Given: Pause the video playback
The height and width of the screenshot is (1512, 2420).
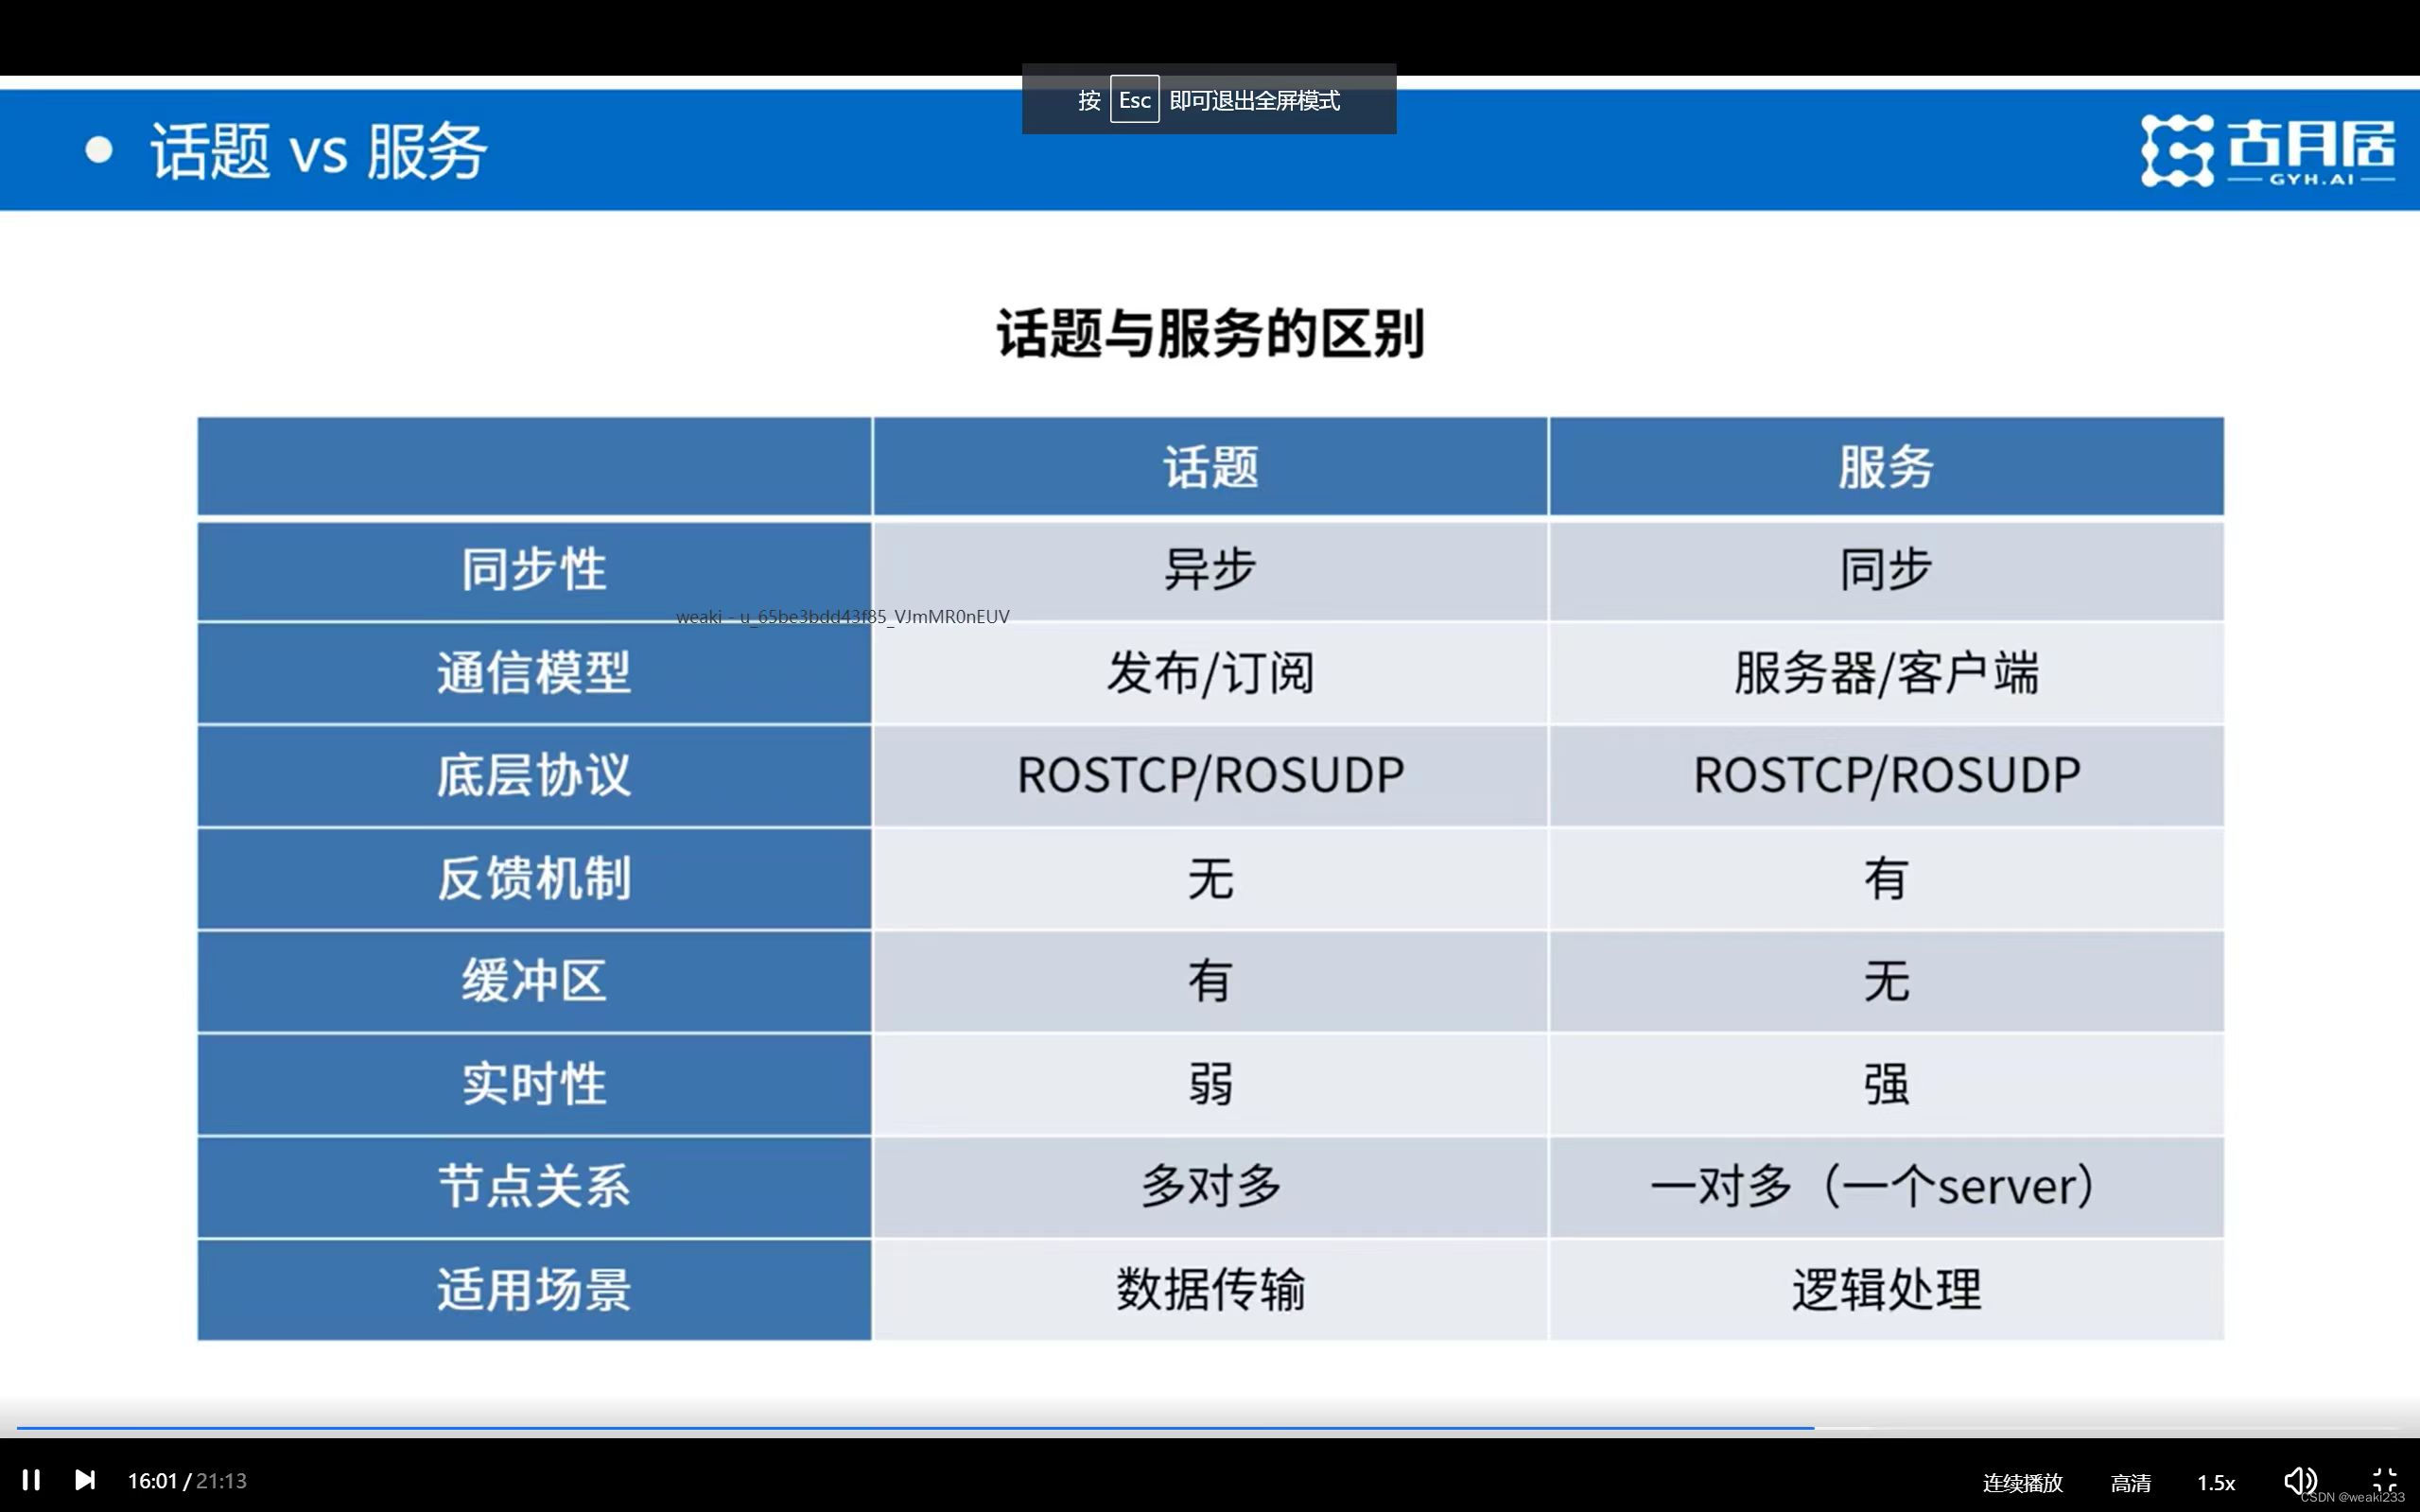Looking at the screenshot, I should [31, 1480].
